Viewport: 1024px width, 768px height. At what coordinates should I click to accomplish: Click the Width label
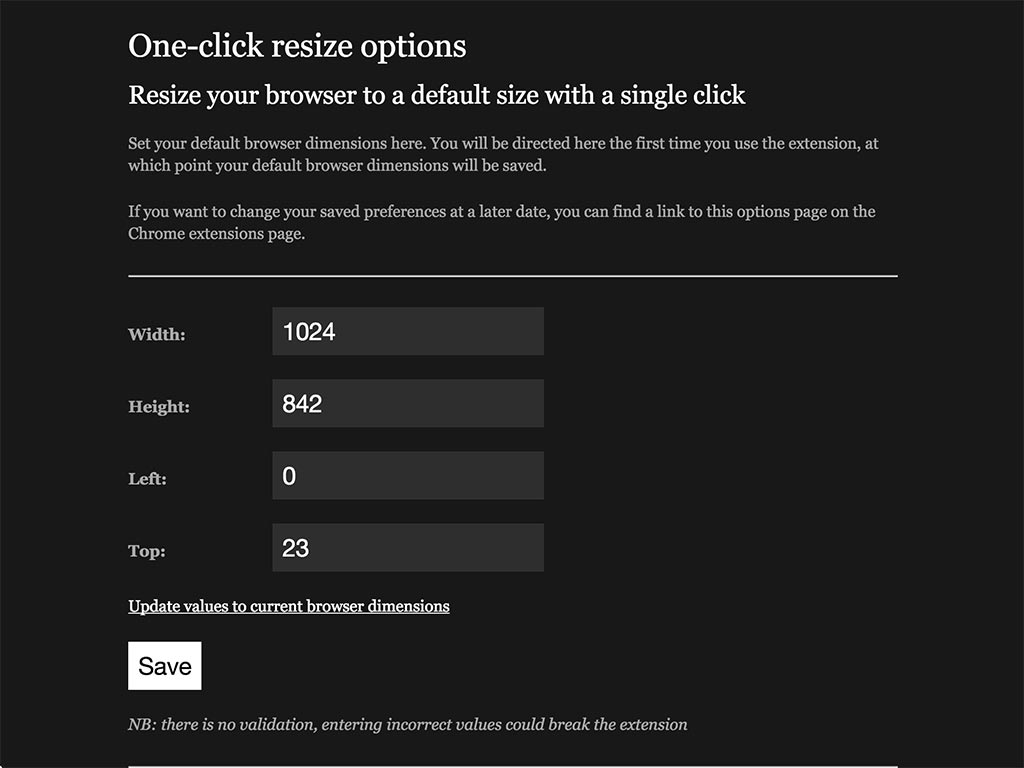(155, 335)
